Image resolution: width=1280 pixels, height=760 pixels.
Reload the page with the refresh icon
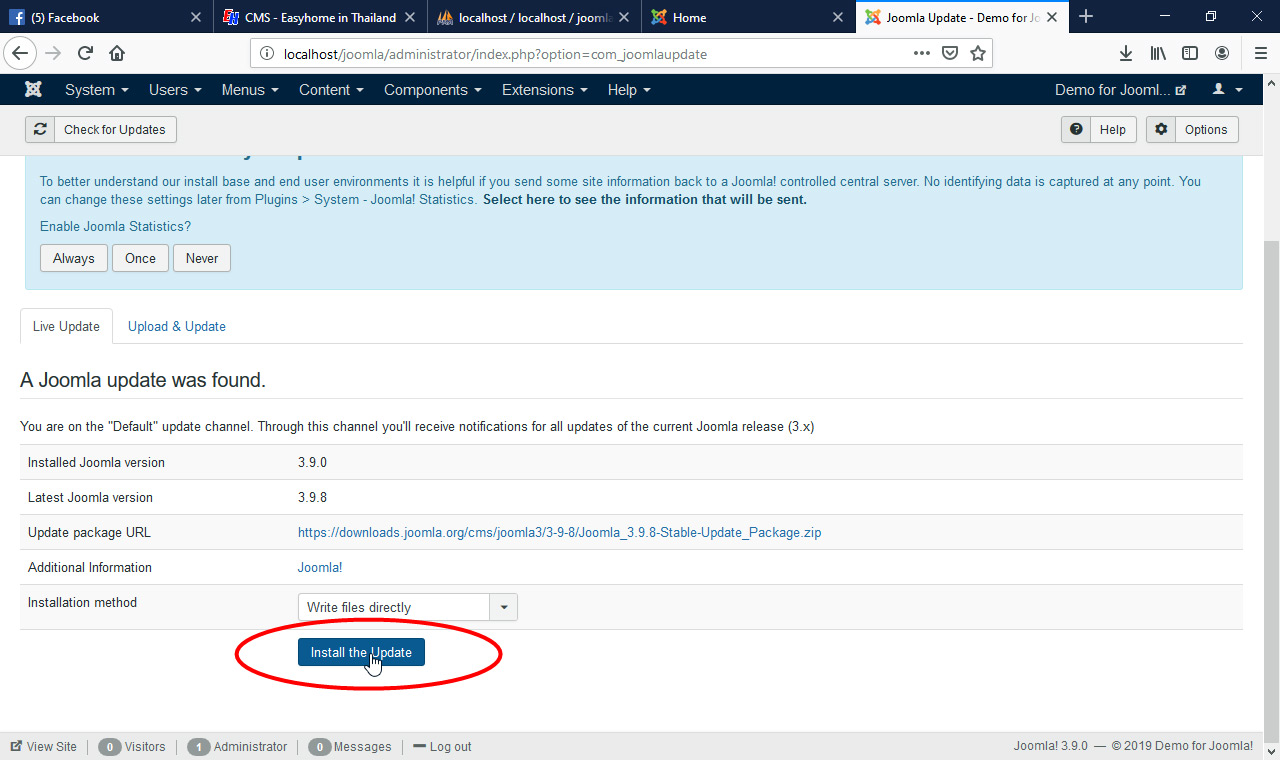[x=84, y=53]
